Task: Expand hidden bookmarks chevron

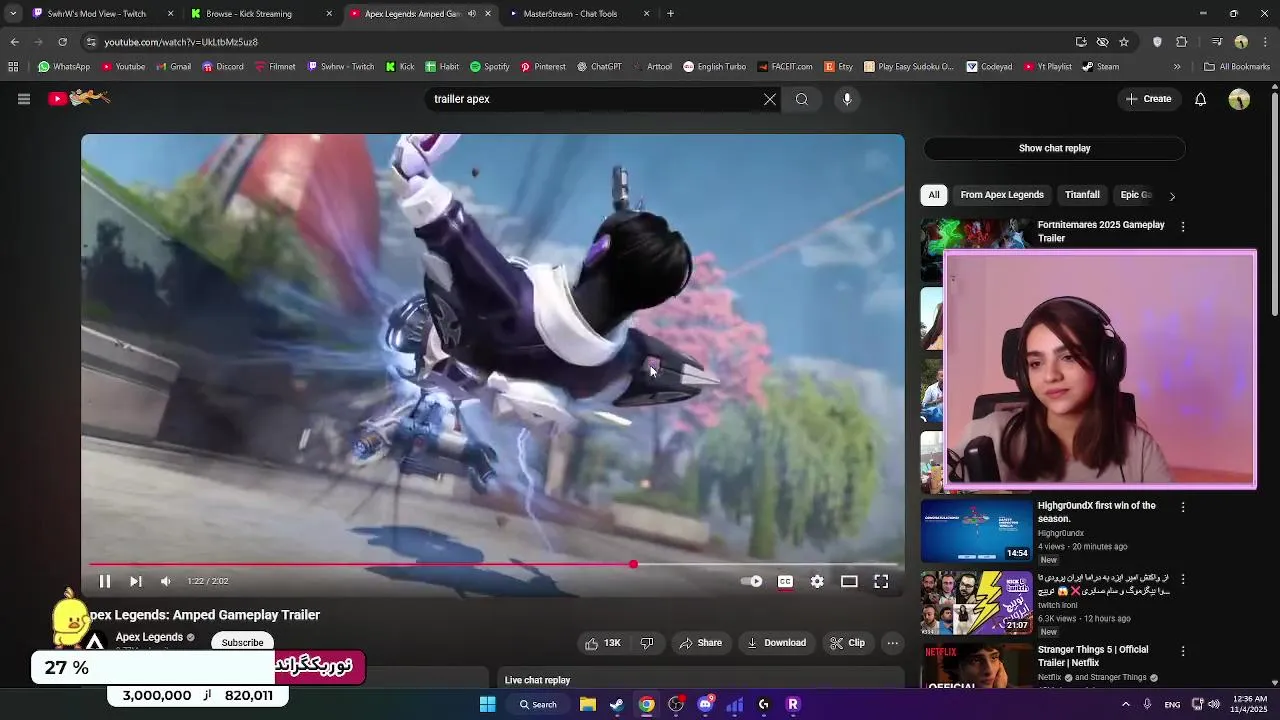Action: 1177,67
